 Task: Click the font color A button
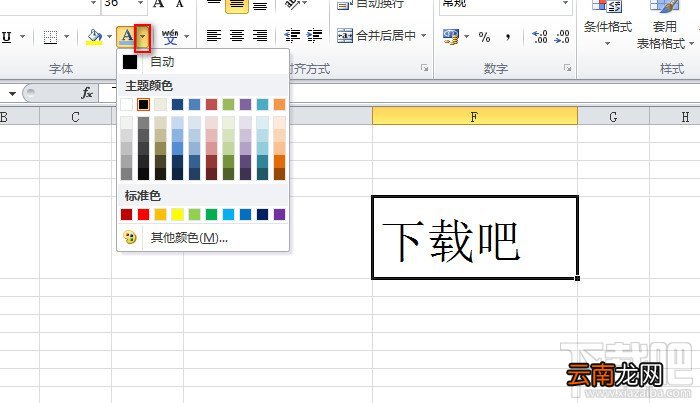pos(126,37)
